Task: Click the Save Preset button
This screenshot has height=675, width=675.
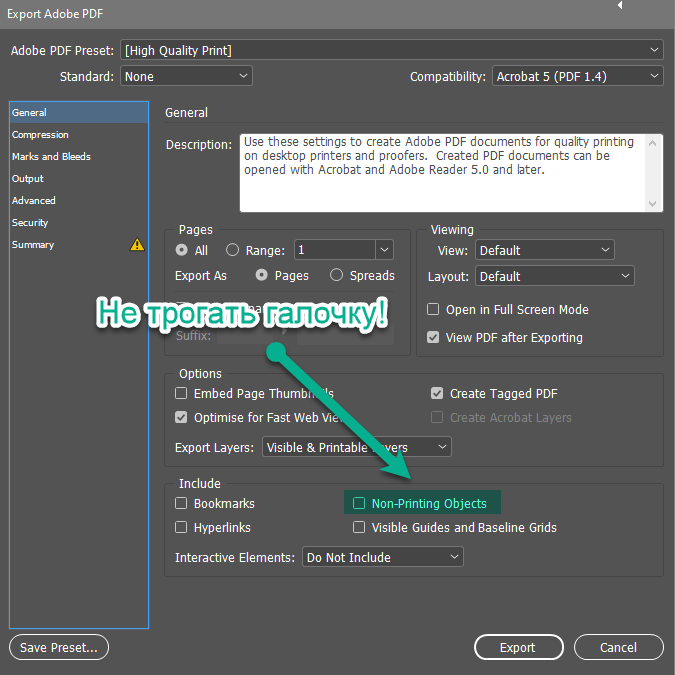Action: [59, 647]
